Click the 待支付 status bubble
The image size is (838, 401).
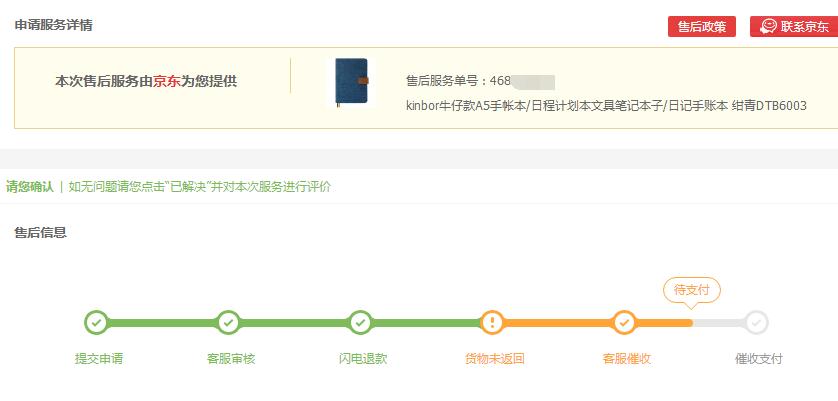[x=691, y=290]
